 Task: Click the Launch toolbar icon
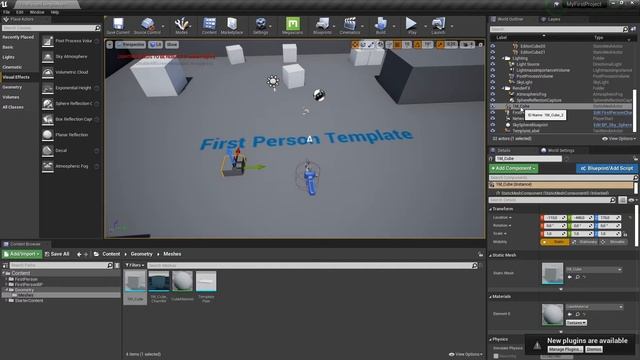(438, 24)
